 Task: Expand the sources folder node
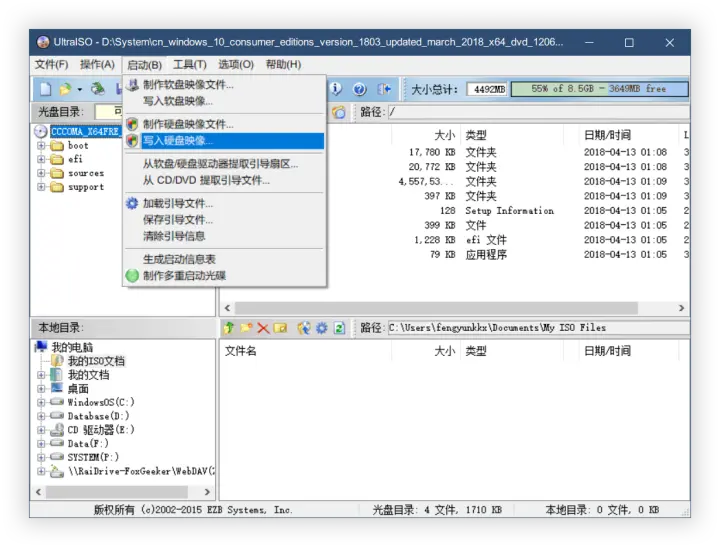coord(41,173)
